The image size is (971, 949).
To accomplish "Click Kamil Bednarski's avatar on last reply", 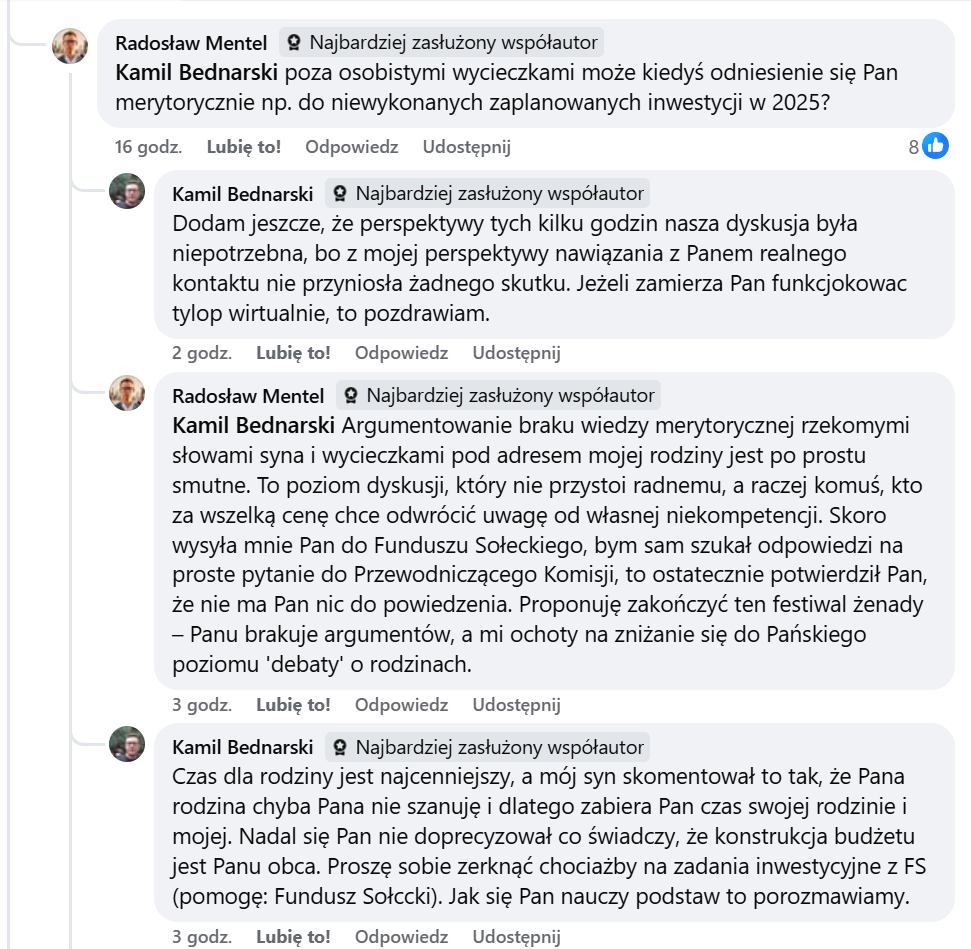I will tap(127, 744).
